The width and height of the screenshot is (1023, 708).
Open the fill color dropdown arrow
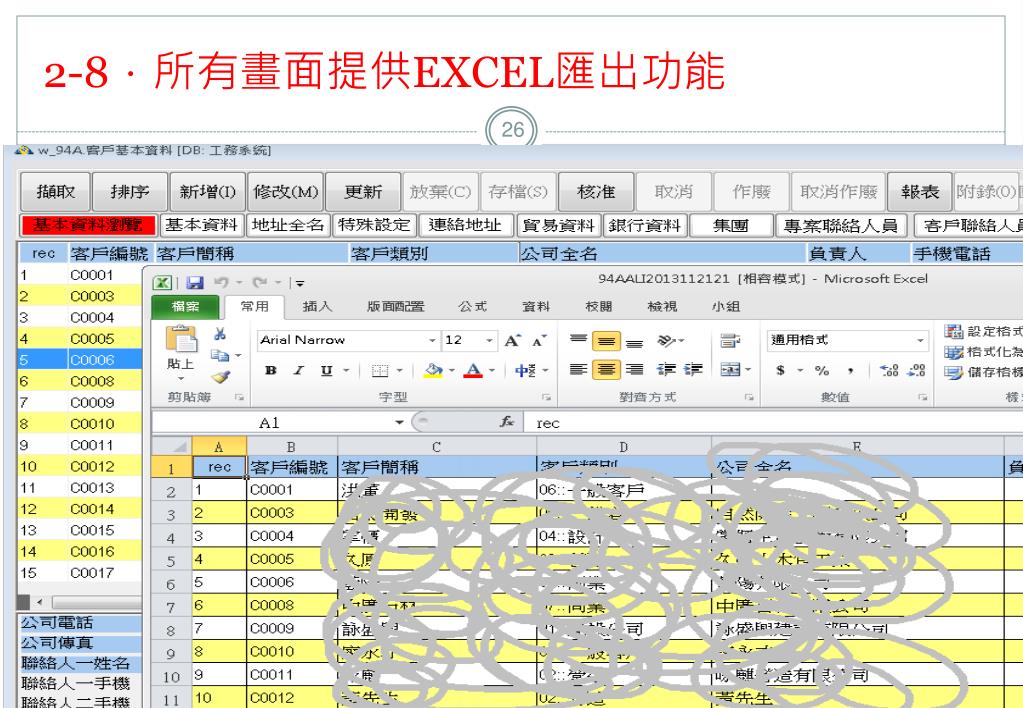[451, 371]
